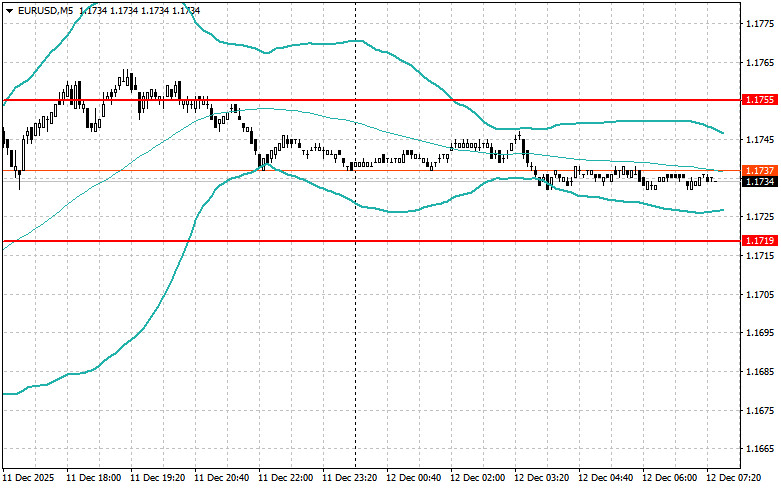Click the 11 Dec 19:20 time label
The height and width of the screenshot is (489, 781).
point(157,478)
